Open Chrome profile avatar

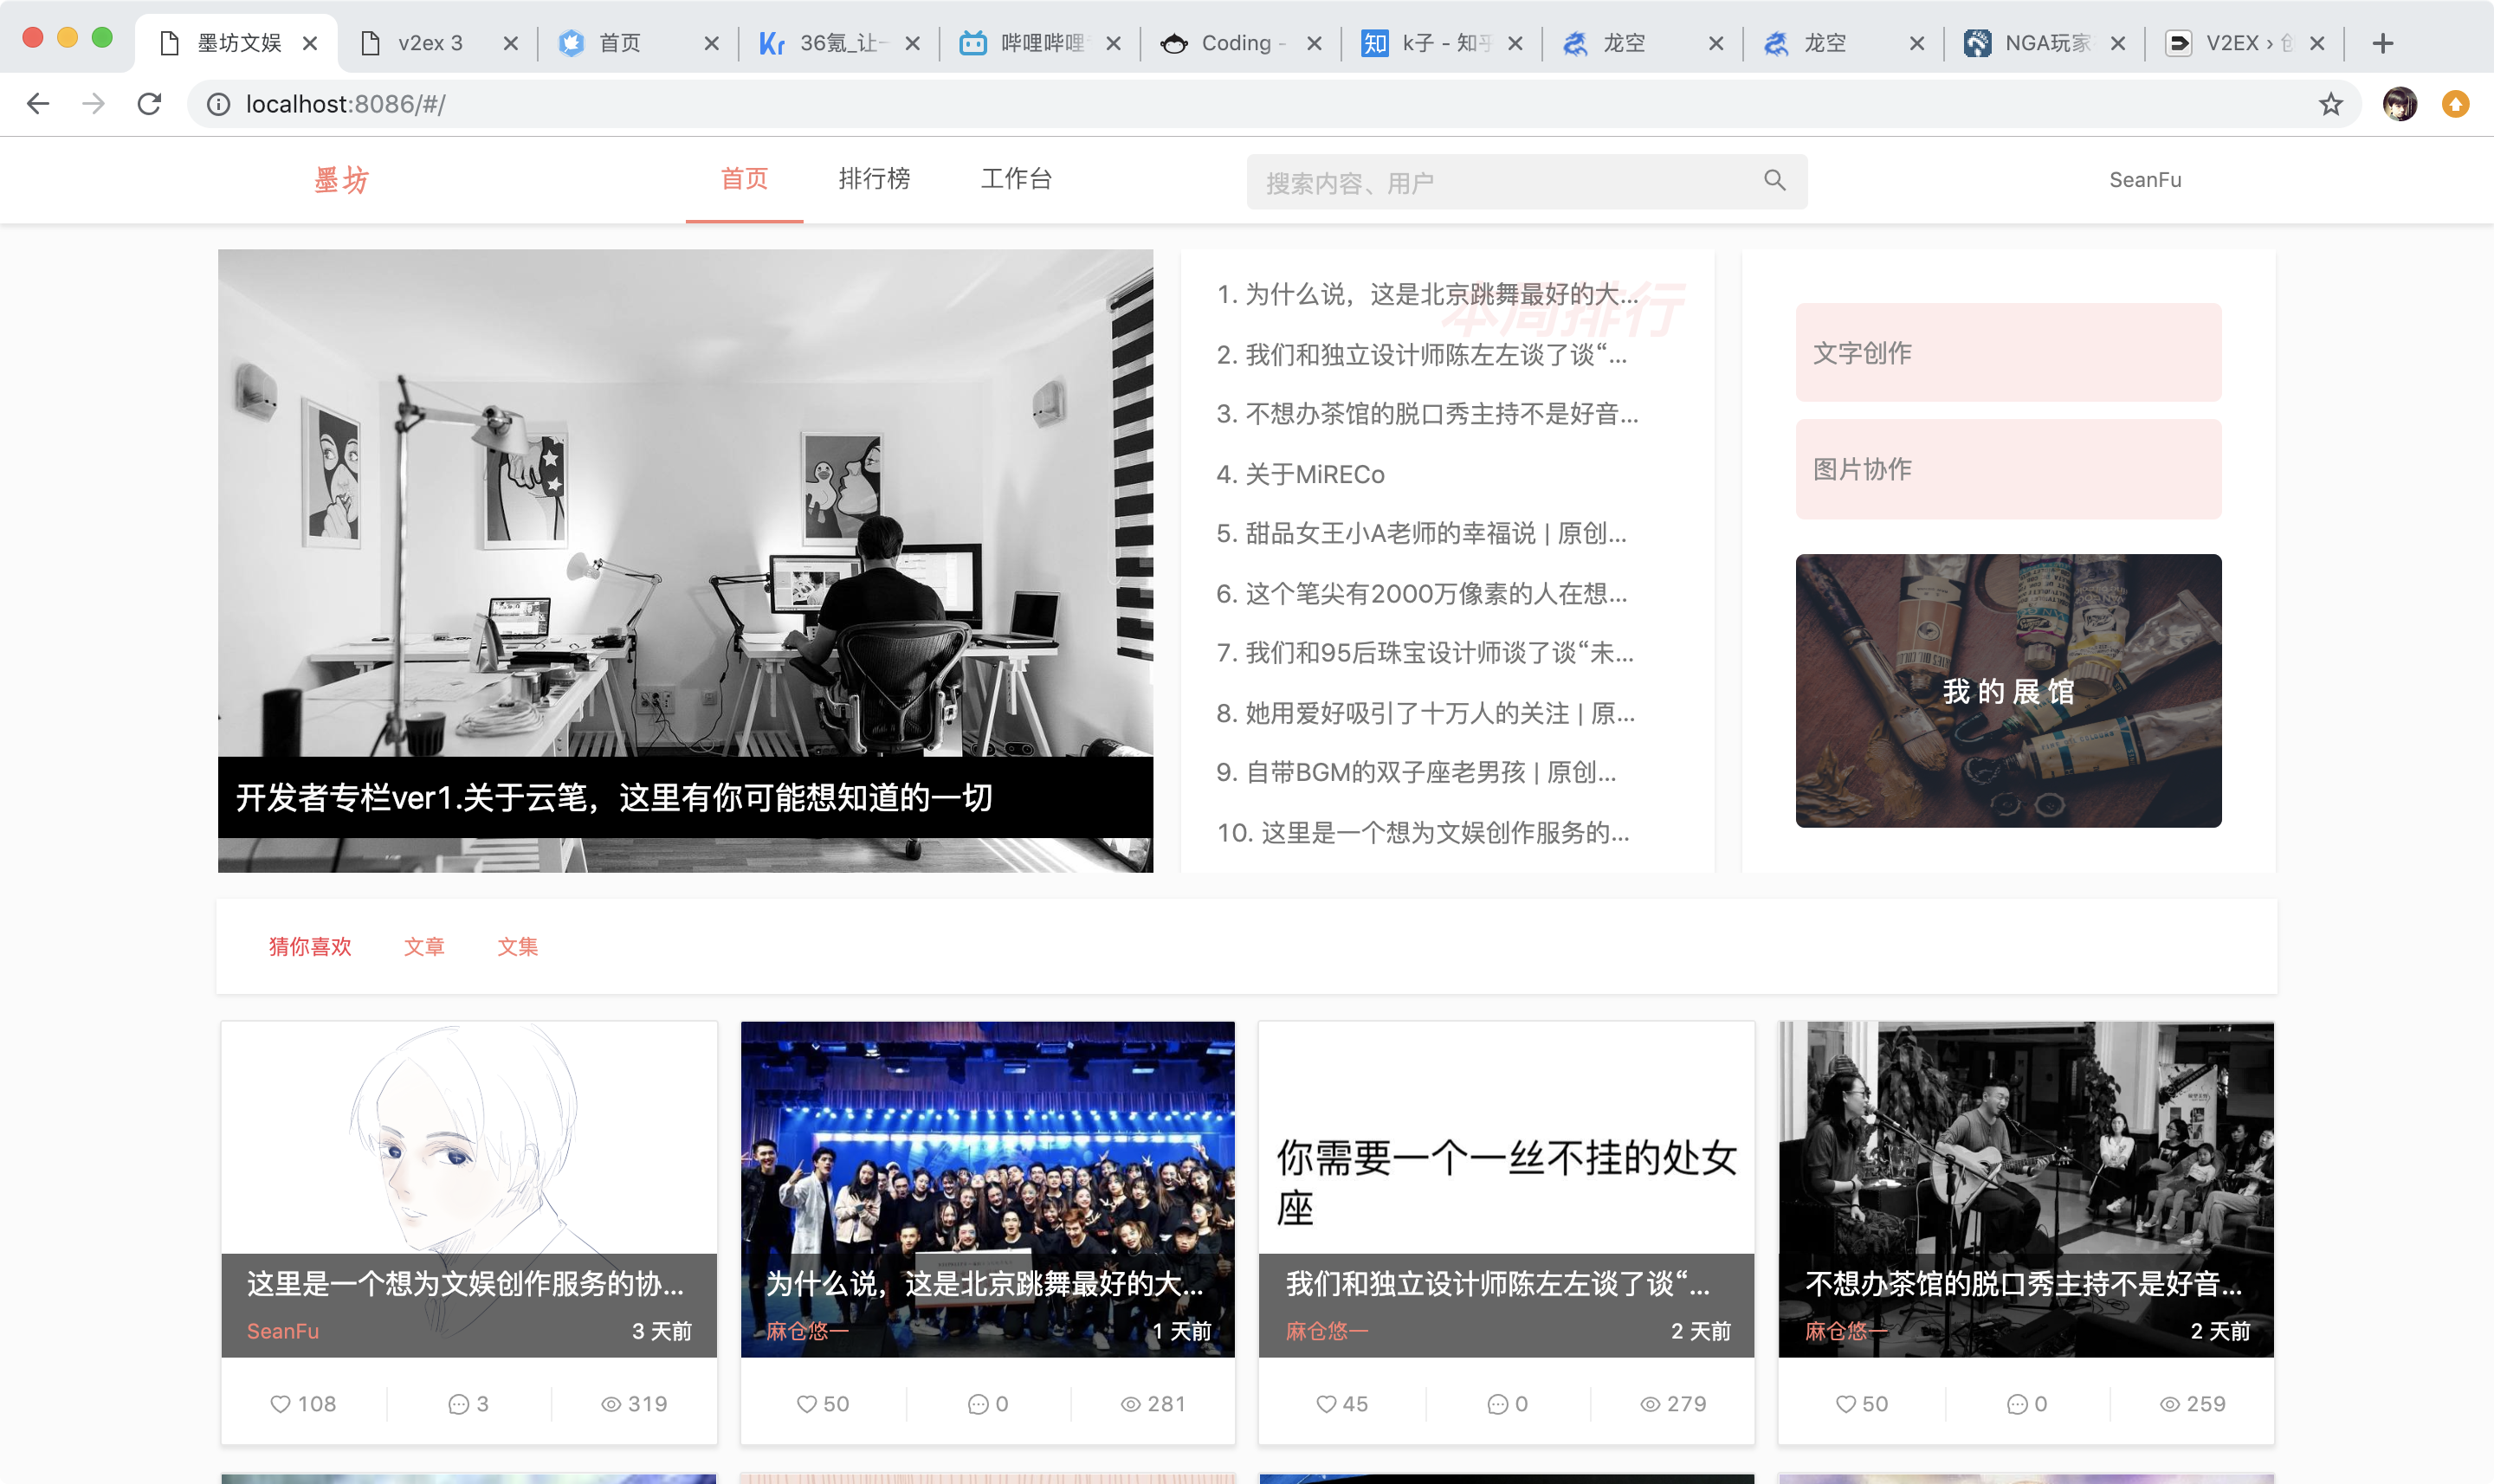coord(2399,104)
